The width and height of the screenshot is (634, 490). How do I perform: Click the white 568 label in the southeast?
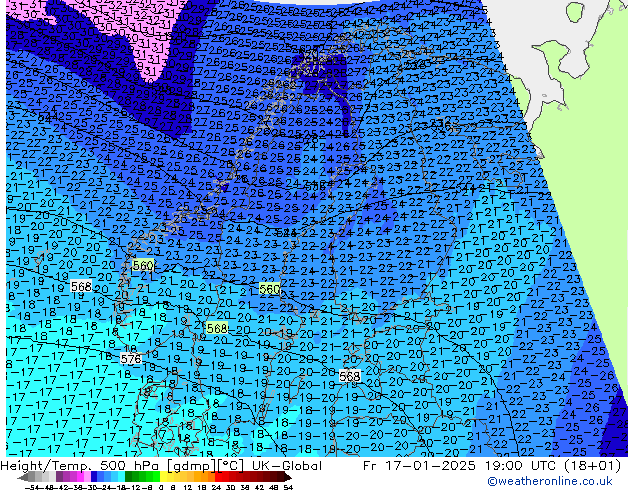point(350,376)
